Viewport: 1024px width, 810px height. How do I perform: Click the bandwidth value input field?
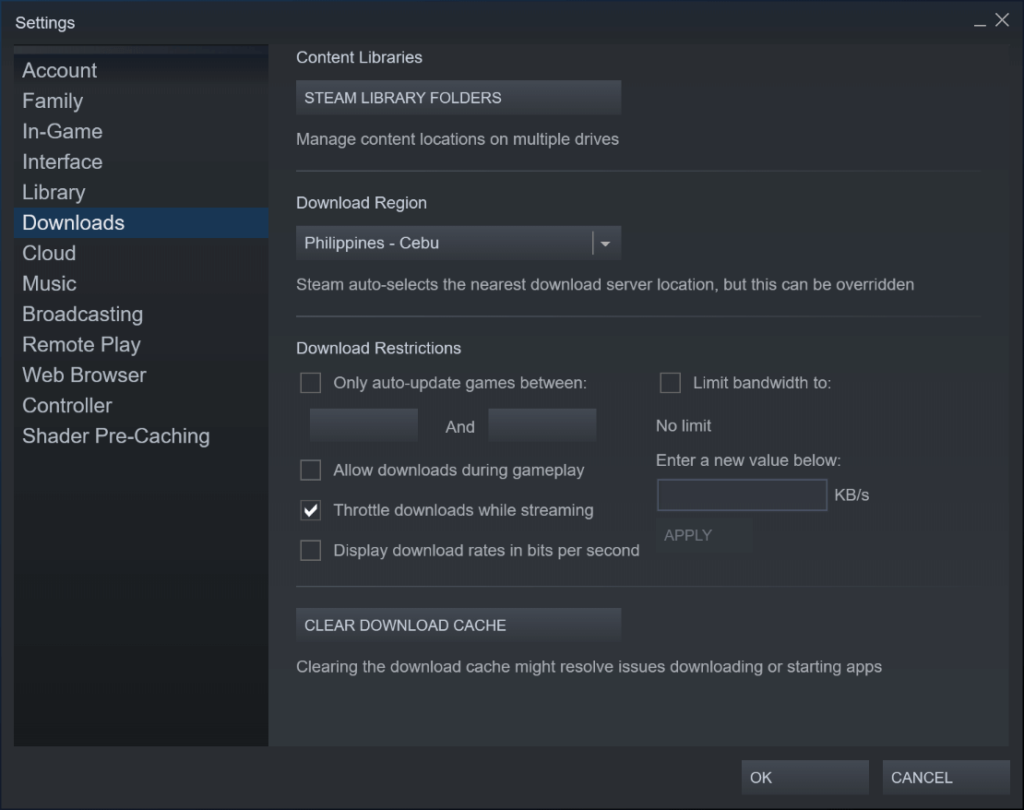click(741, 494)
